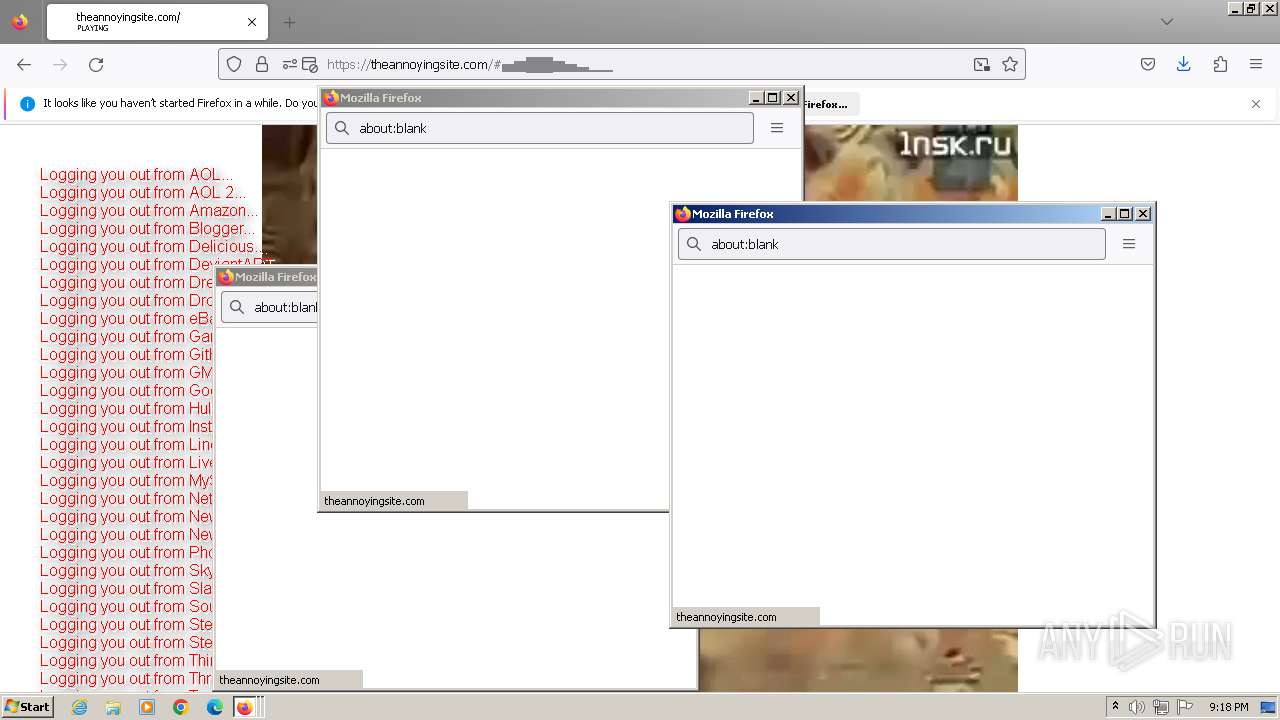Open the tracking protection shield icon

[234, 64]
